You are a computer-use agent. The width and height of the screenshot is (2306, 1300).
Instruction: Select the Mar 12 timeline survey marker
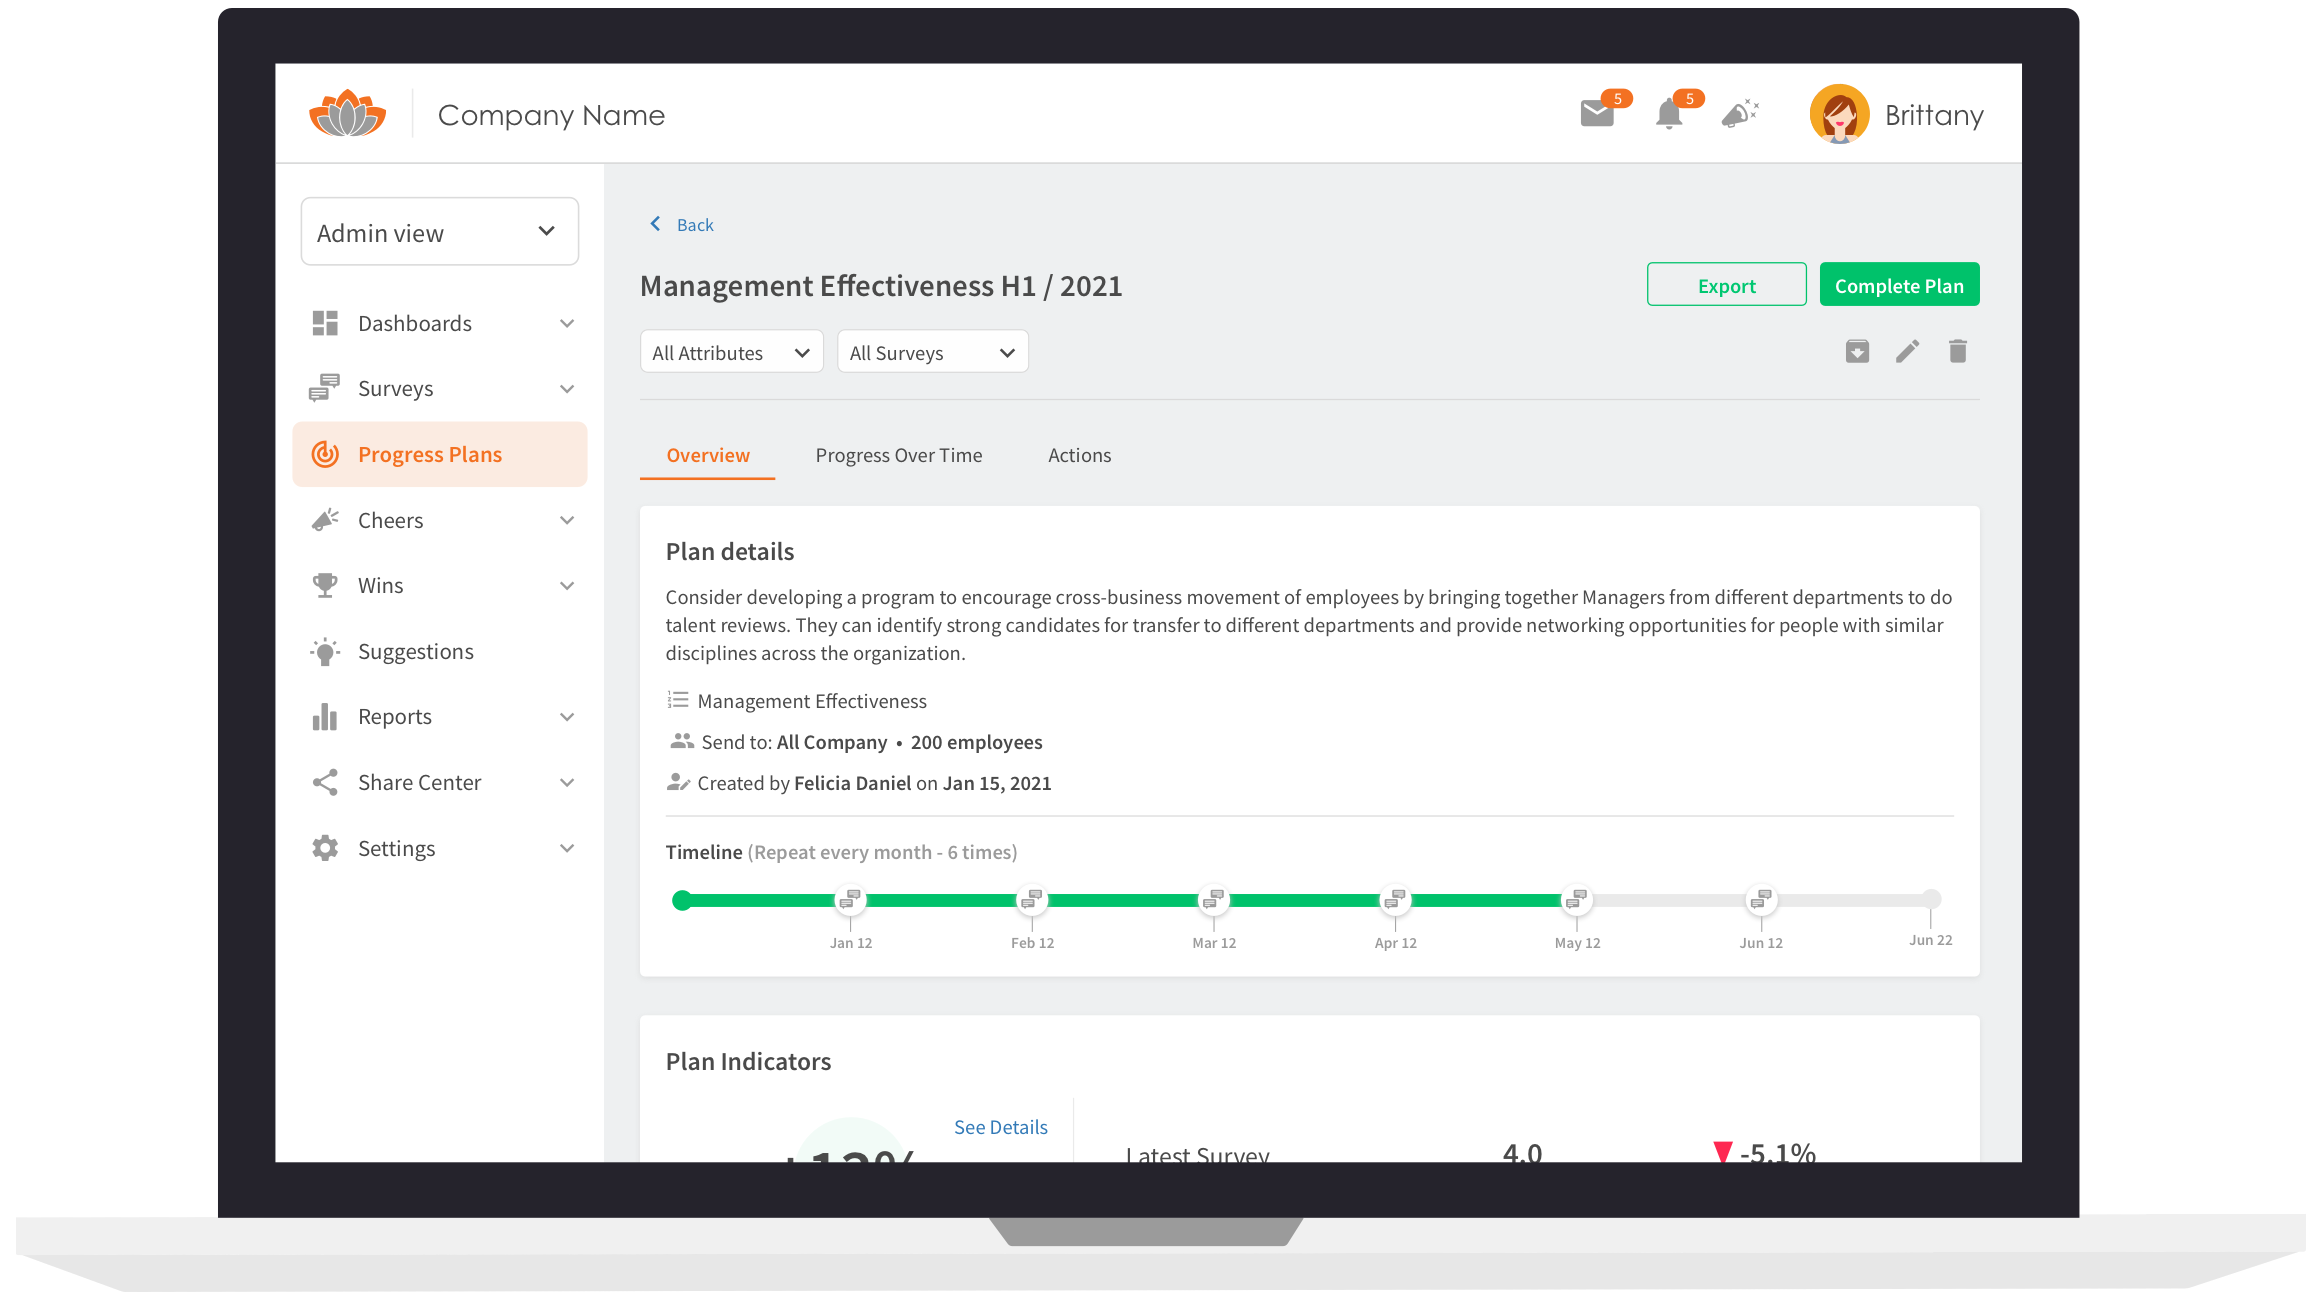click(1213, 900)
